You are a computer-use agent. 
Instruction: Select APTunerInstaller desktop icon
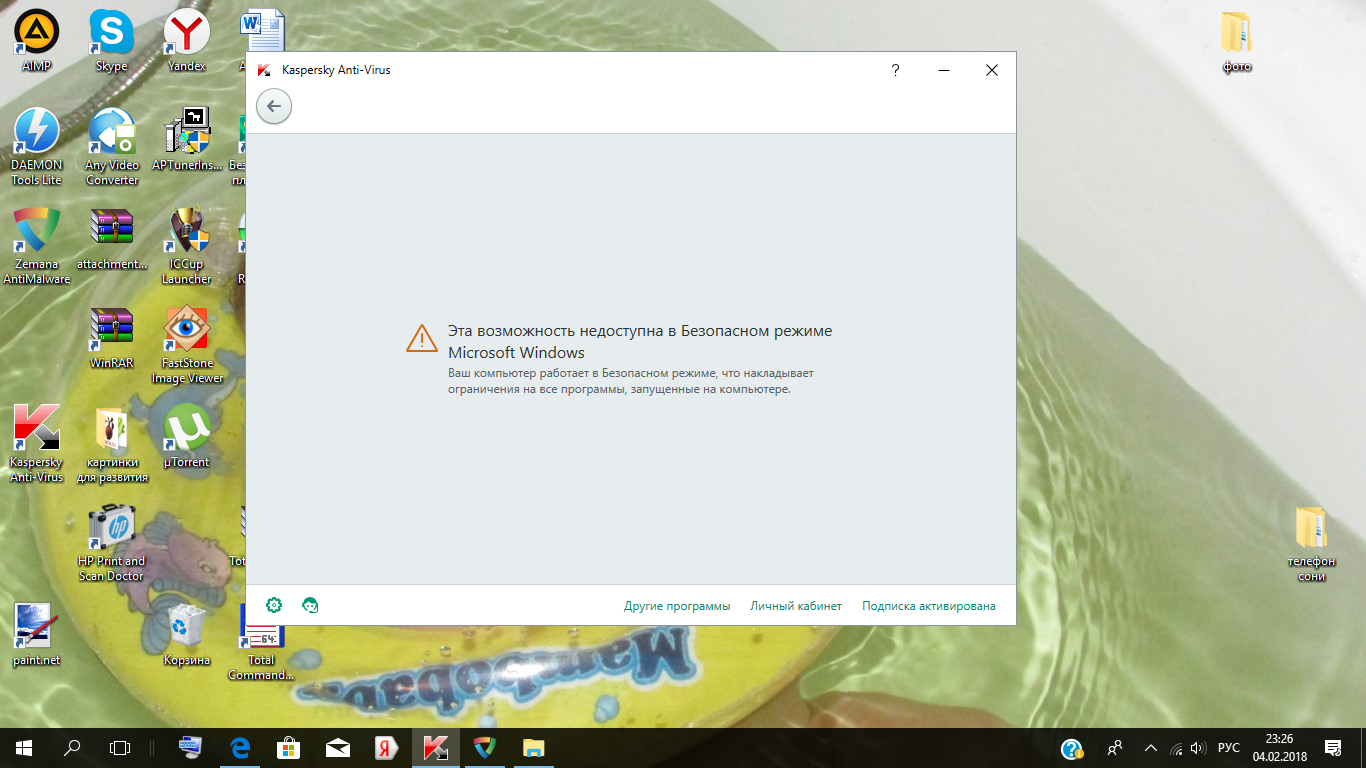pyautogui.click(x=186, y=139)
